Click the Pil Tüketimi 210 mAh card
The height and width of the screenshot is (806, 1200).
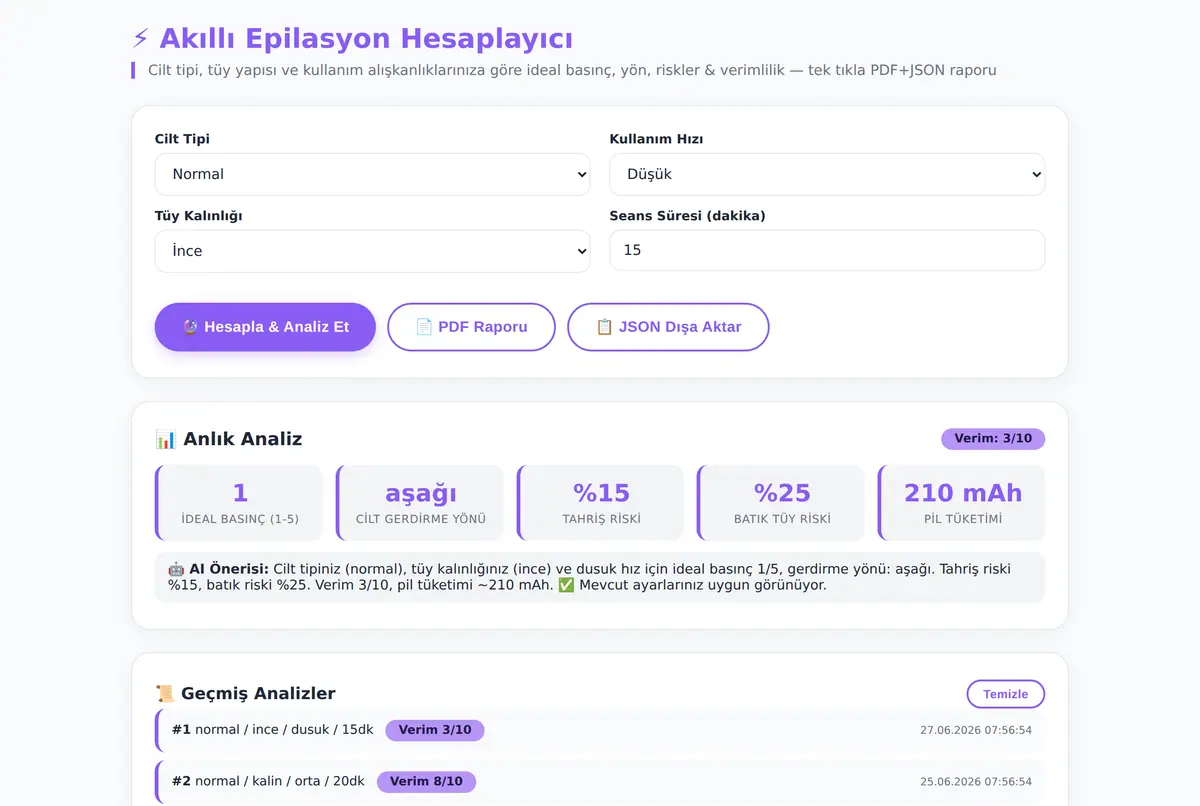(962, 503)
